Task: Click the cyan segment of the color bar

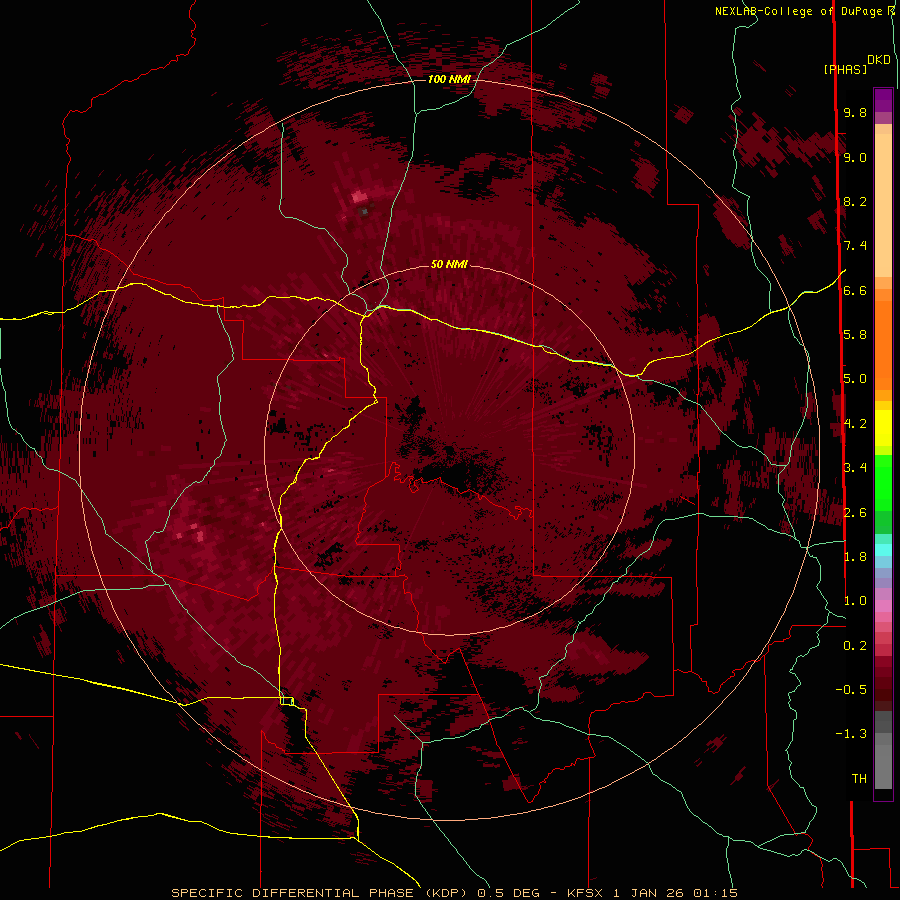Action: (x=883, y=550)
